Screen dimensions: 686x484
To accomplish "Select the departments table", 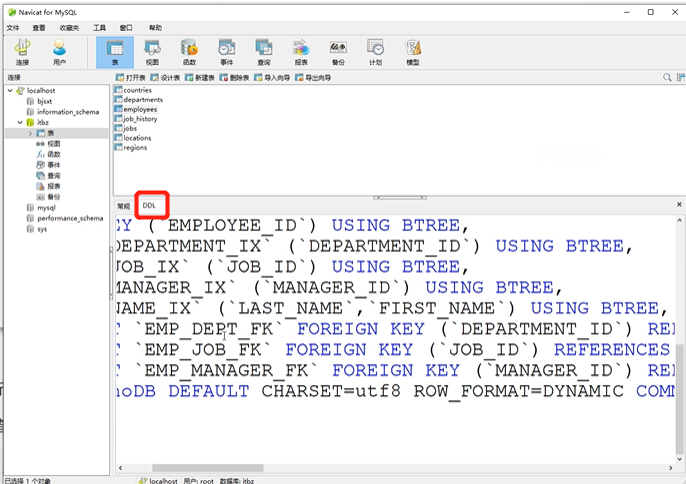I will (x=143, y=100).
